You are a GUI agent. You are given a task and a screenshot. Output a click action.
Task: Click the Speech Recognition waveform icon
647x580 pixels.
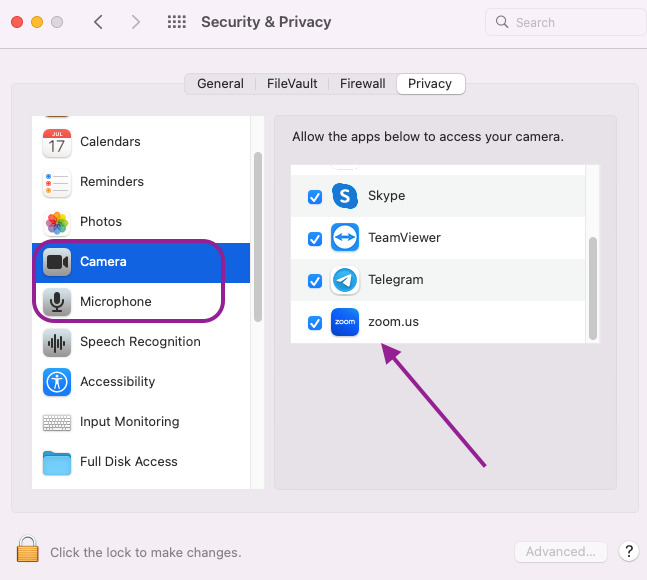[57, 342]
